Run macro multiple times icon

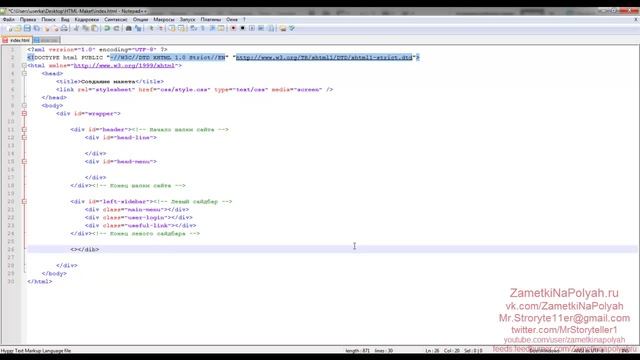coord(261,29)
